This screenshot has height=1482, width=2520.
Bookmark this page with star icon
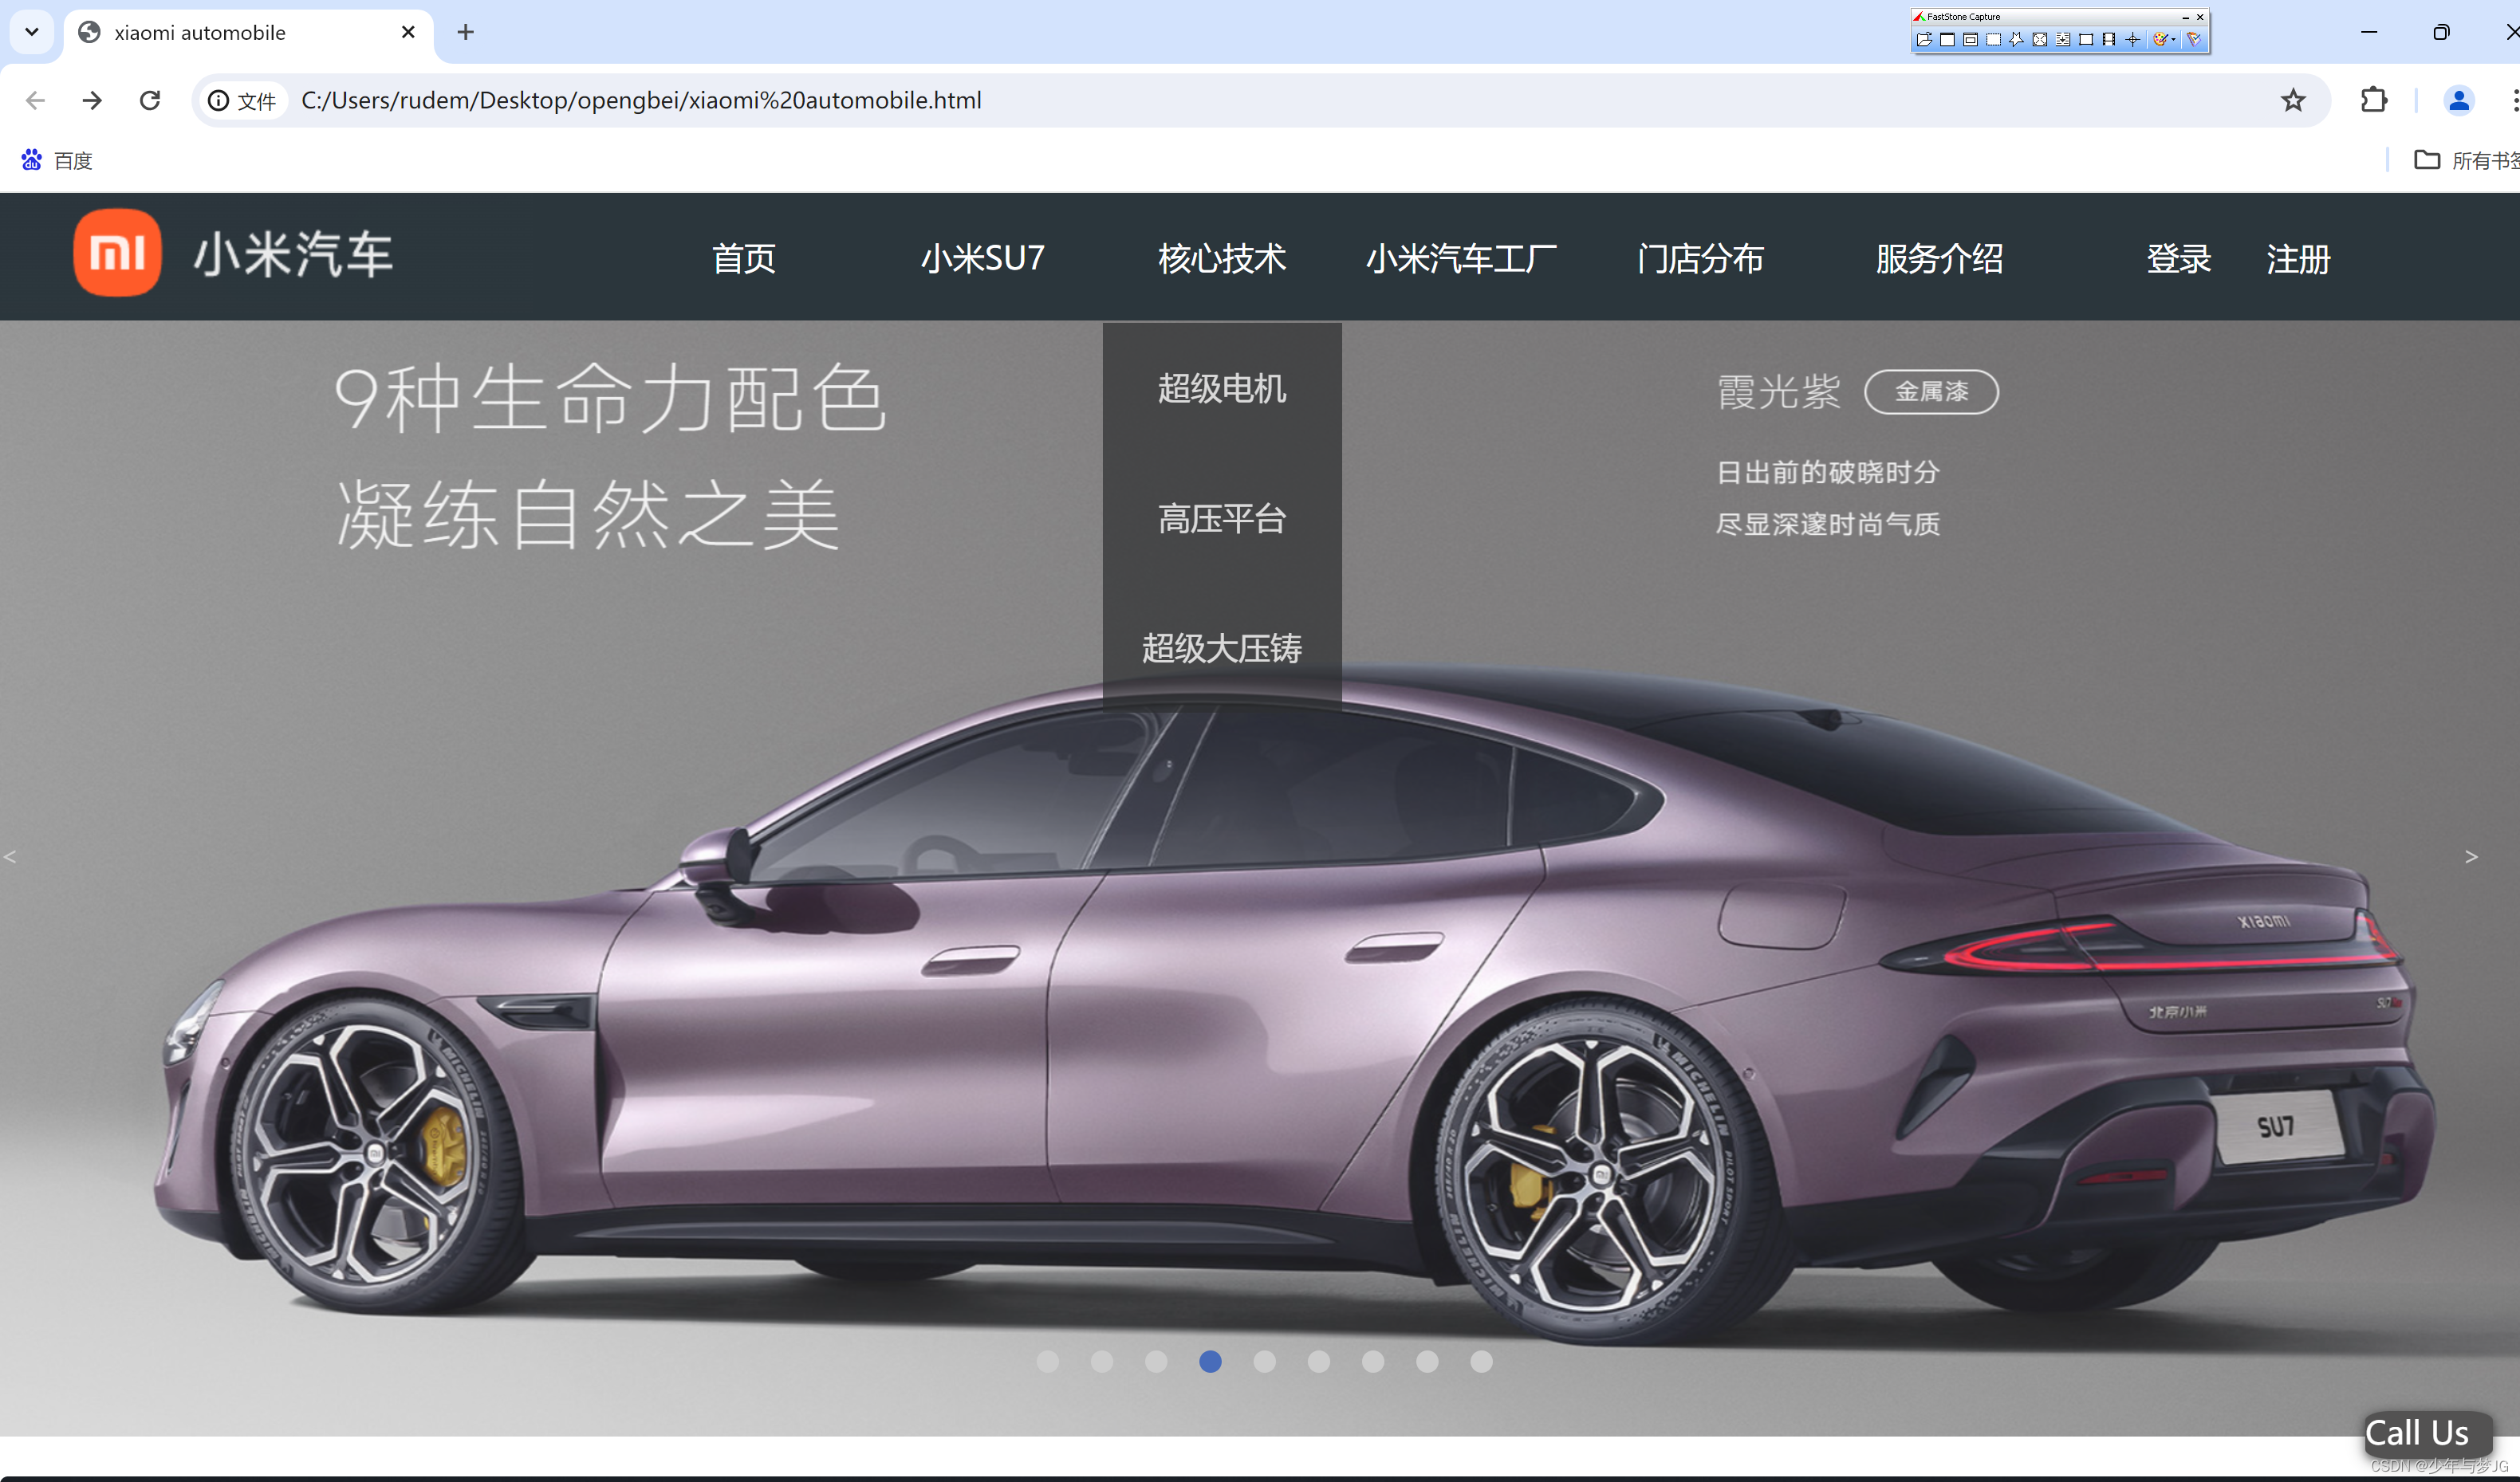pyautogui.click(x=2292, y=100)
